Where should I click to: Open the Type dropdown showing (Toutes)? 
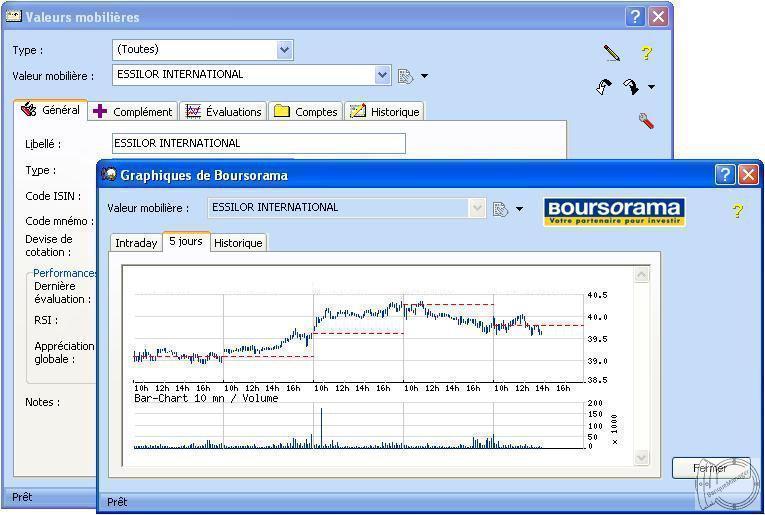point(284,49)
